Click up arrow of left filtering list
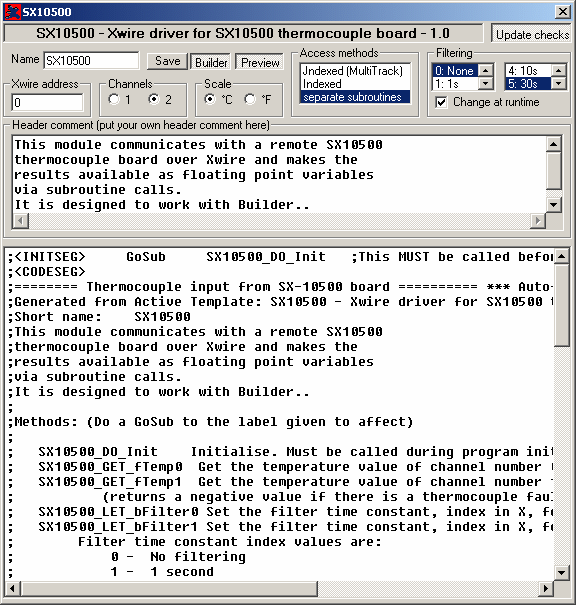This screenshot has width=576, height=605. (485, 71)
